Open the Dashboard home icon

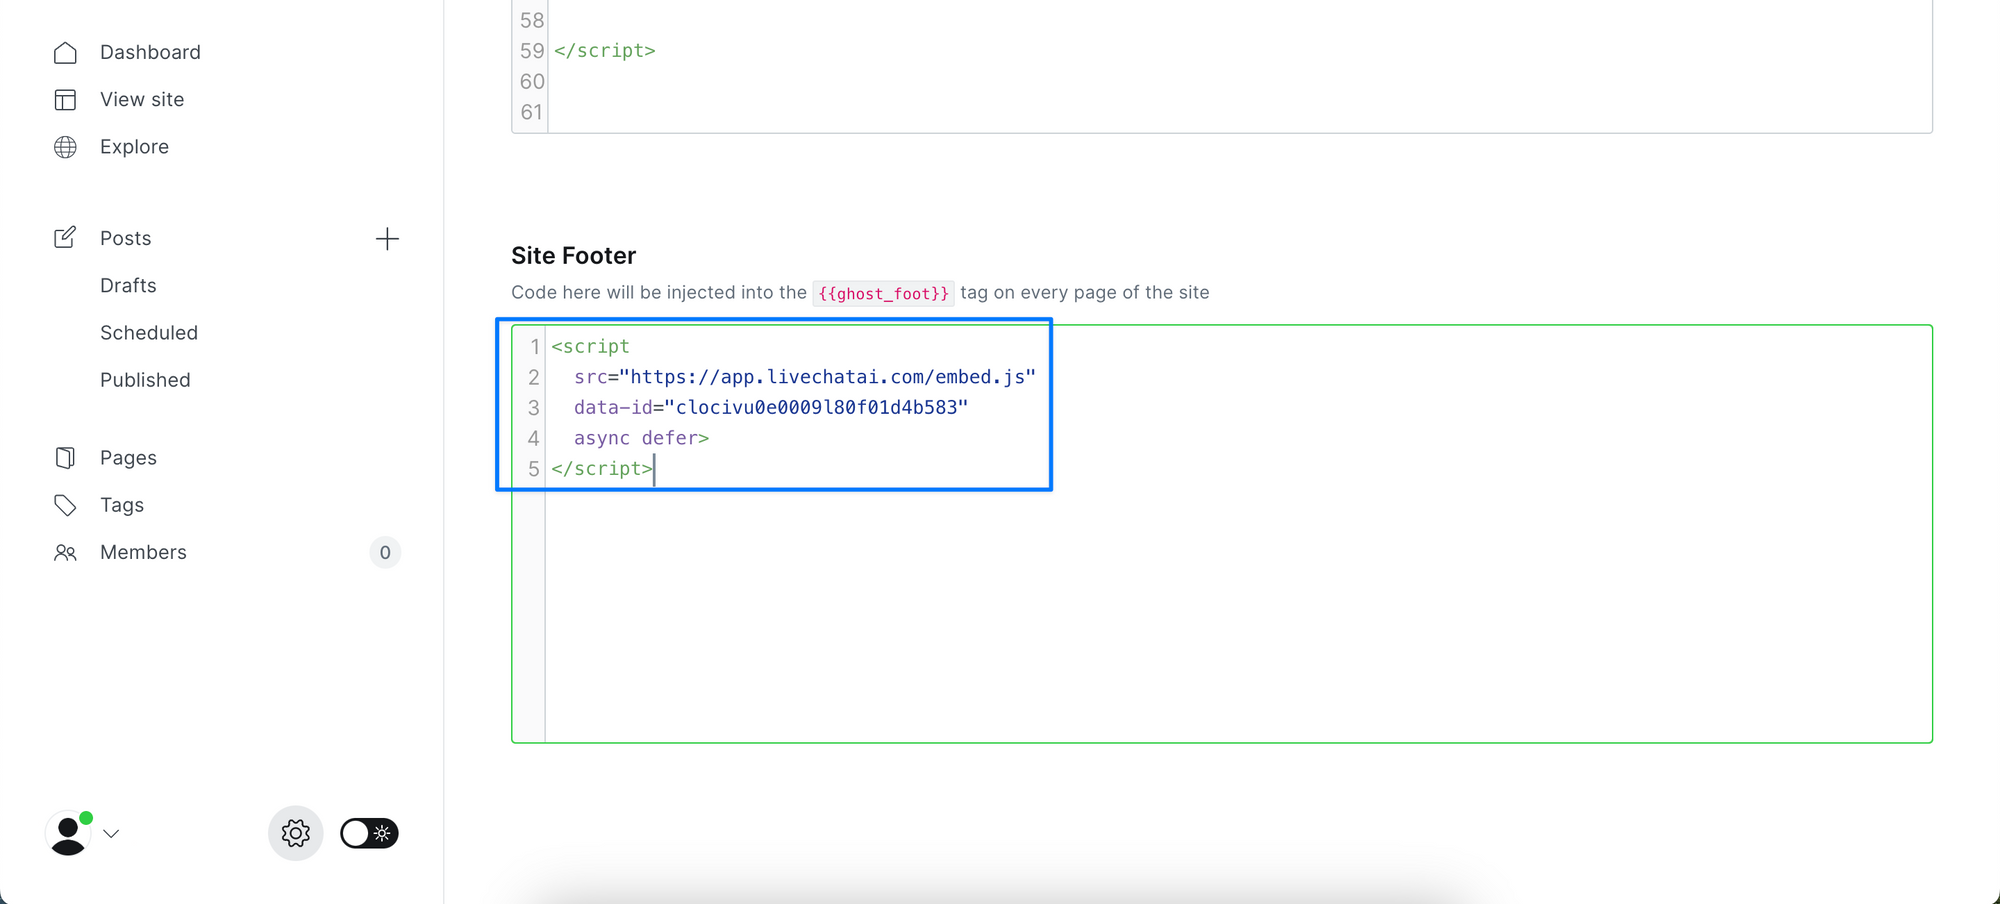pos(65,52)
